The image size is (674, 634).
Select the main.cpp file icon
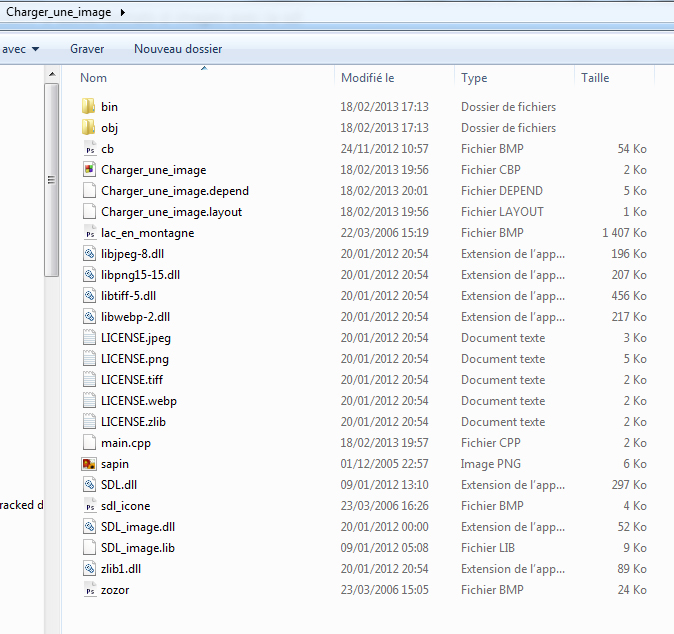point(88,443)
